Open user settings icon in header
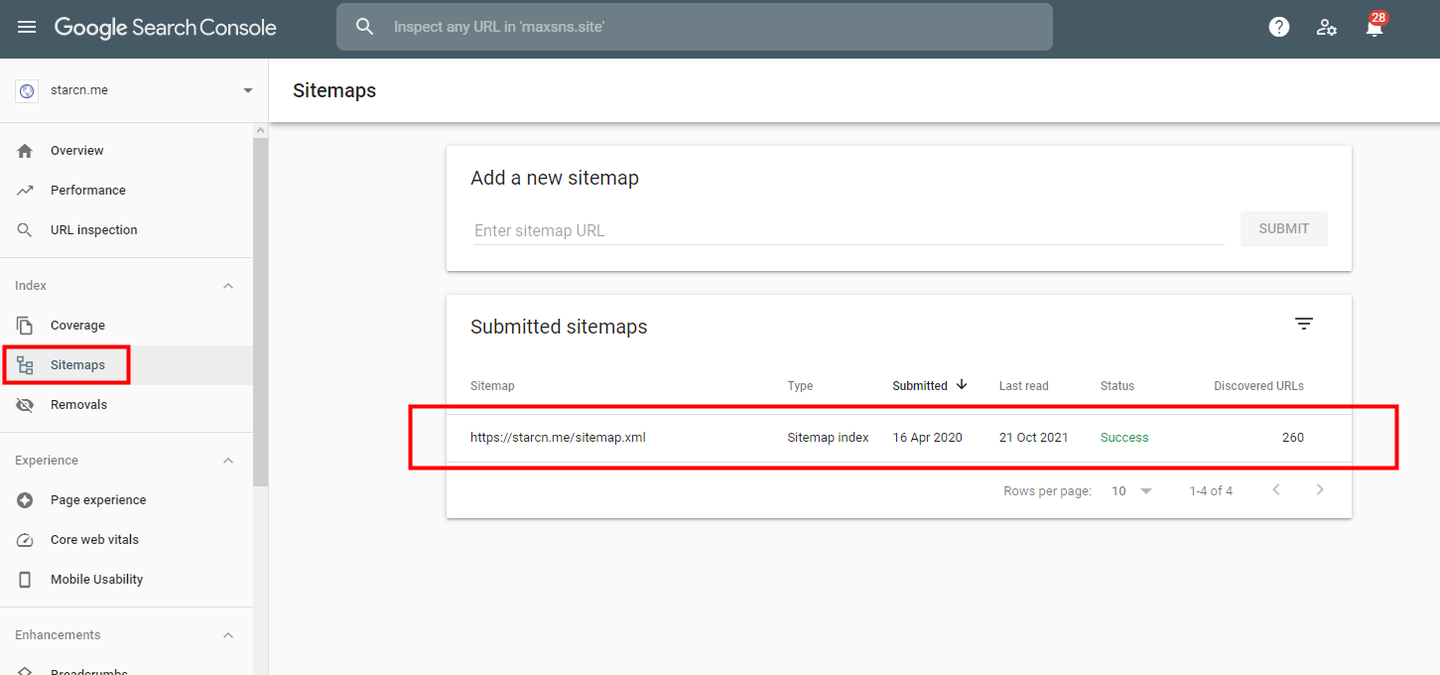The image size is (1440, 675). pos(1327,27)
